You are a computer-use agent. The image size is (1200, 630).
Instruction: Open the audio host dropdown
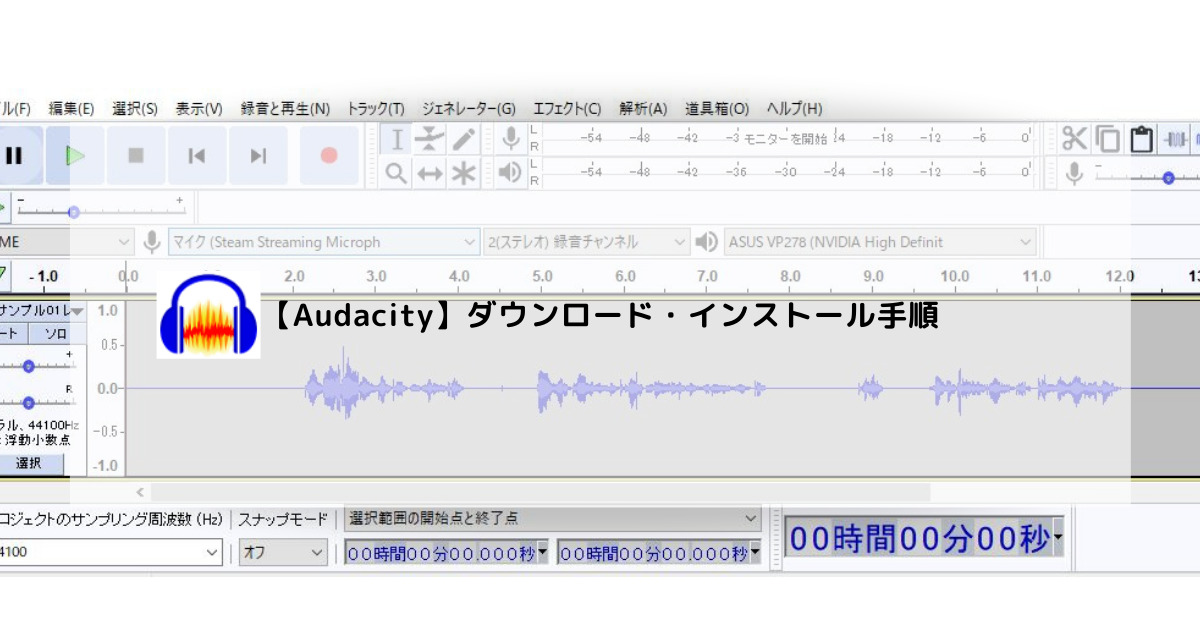(67, 242)
